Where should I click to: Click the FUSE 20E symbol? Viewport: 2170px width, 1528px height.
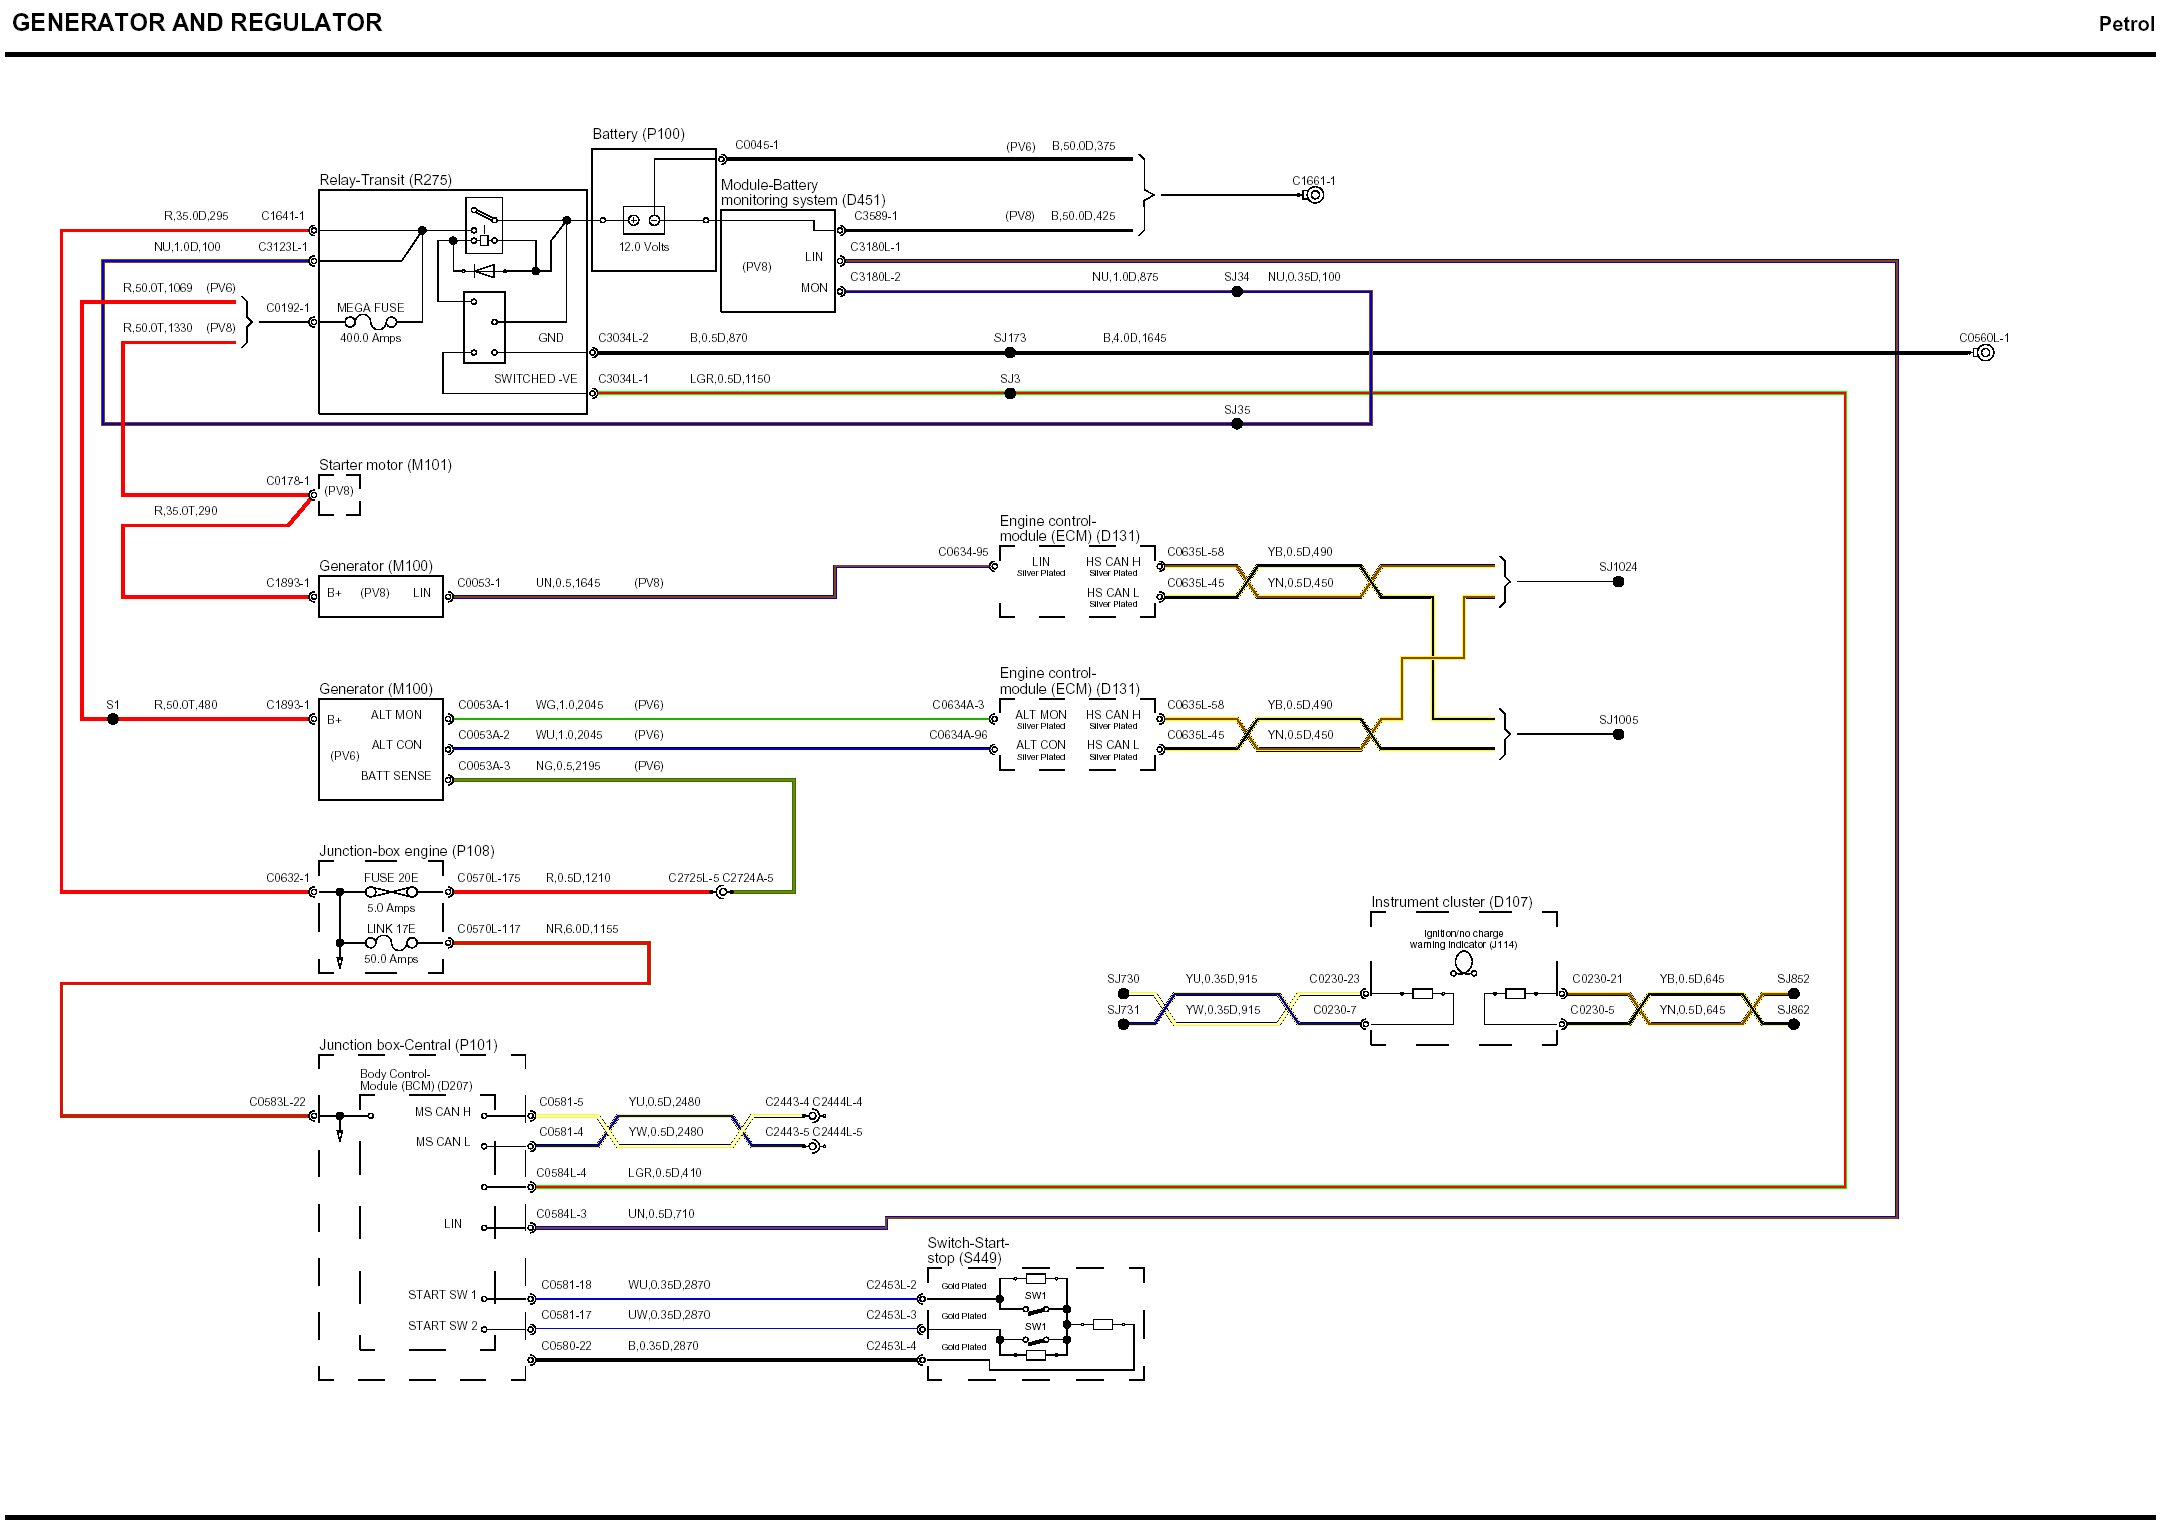pos(391,892)
